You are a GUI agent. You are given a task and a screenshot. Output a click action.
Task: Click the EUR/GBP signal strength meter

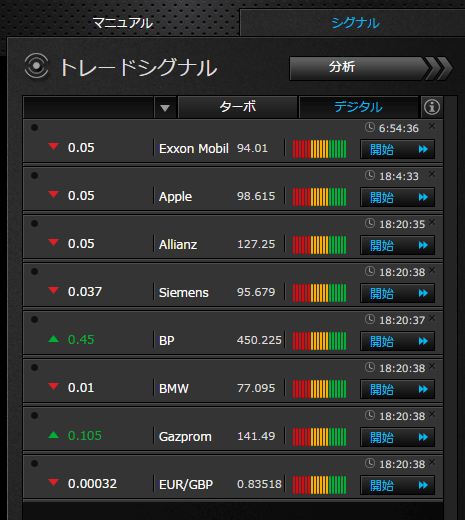(x=319, y=485)
